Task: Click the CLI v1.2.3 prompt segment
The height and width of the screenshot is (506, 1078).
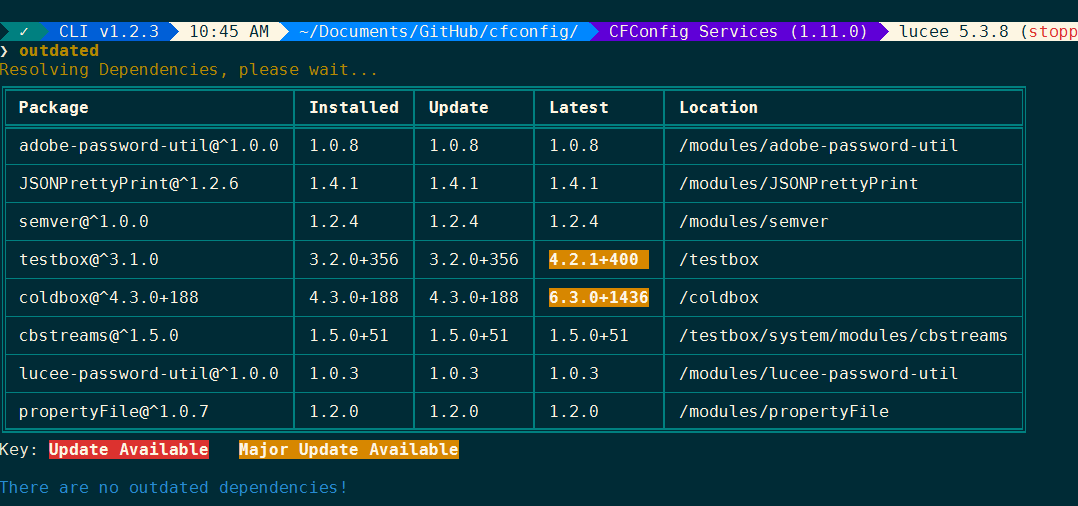Action: coord(108,31)
